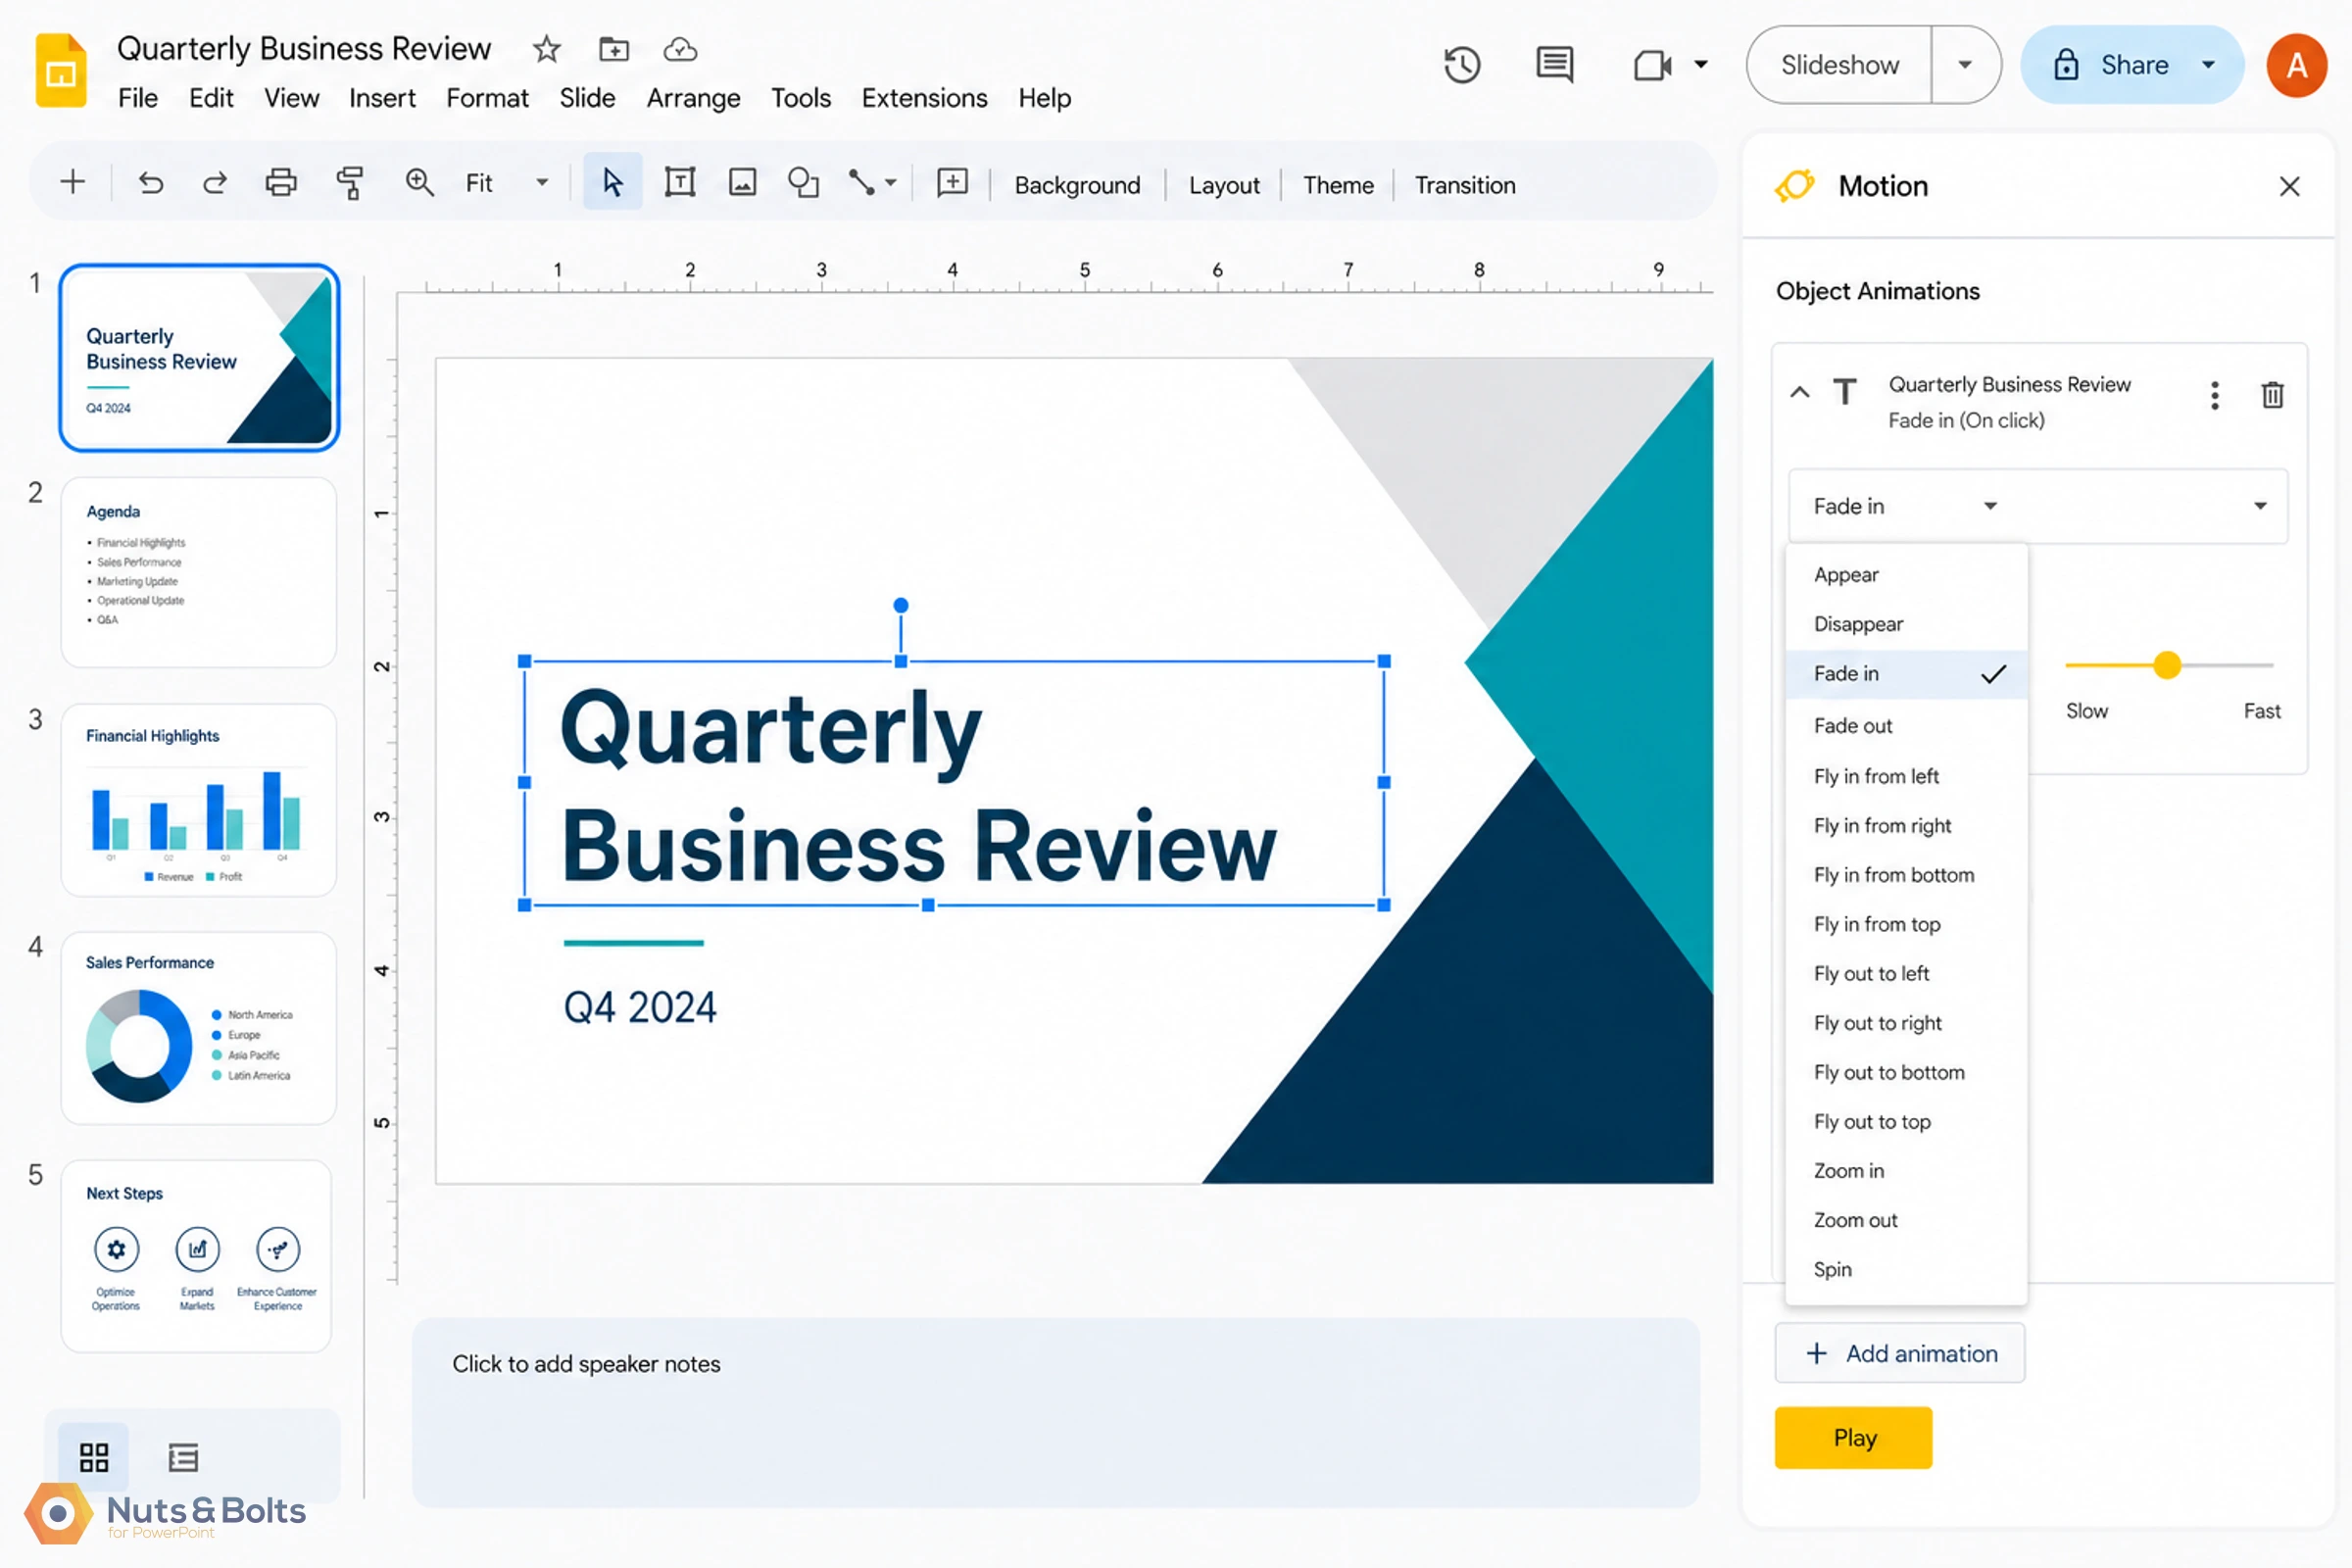Click the speaker notes field
This screenshot has width=2352, height=1568.
(x=1056, y=1412)
